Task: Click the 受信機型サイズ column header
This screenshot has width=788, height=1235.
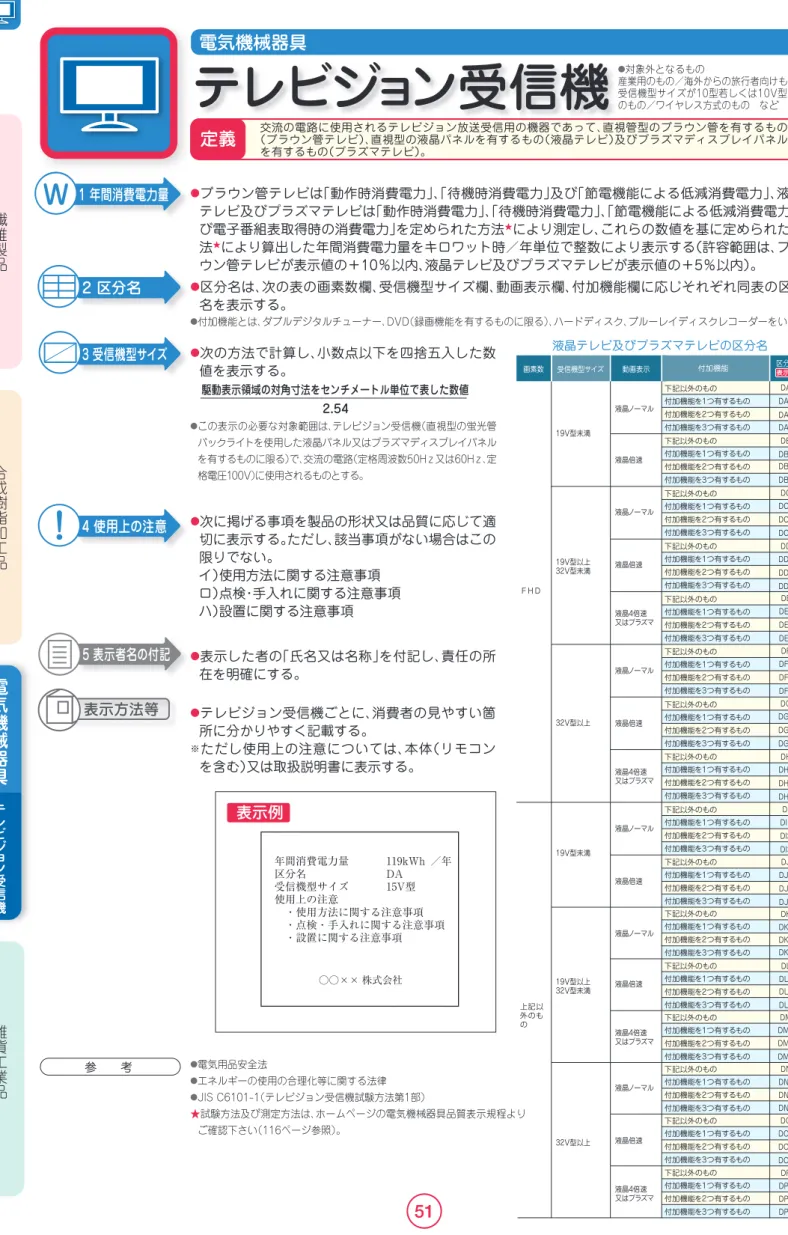Action: pos(580,369)
